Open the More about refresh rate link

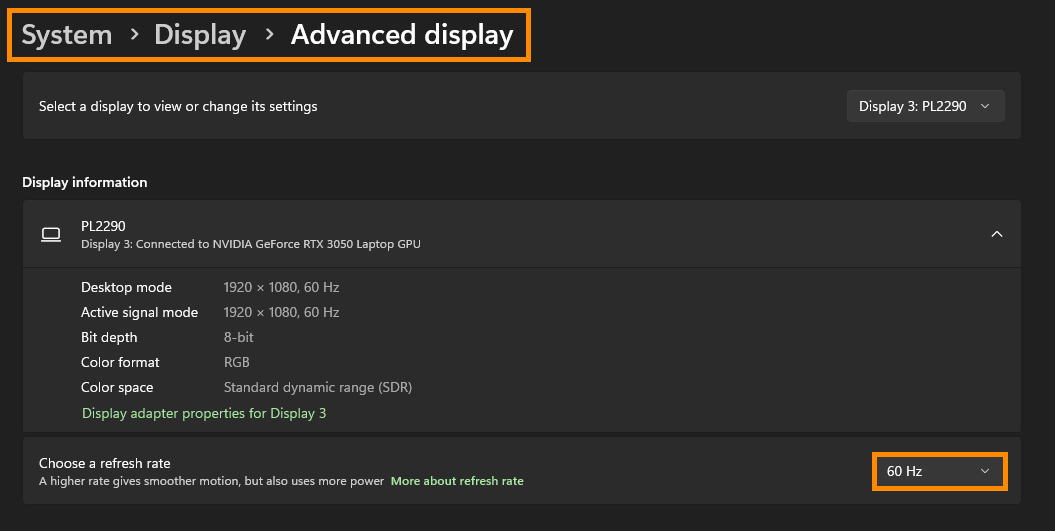click(x=457, y=481)
